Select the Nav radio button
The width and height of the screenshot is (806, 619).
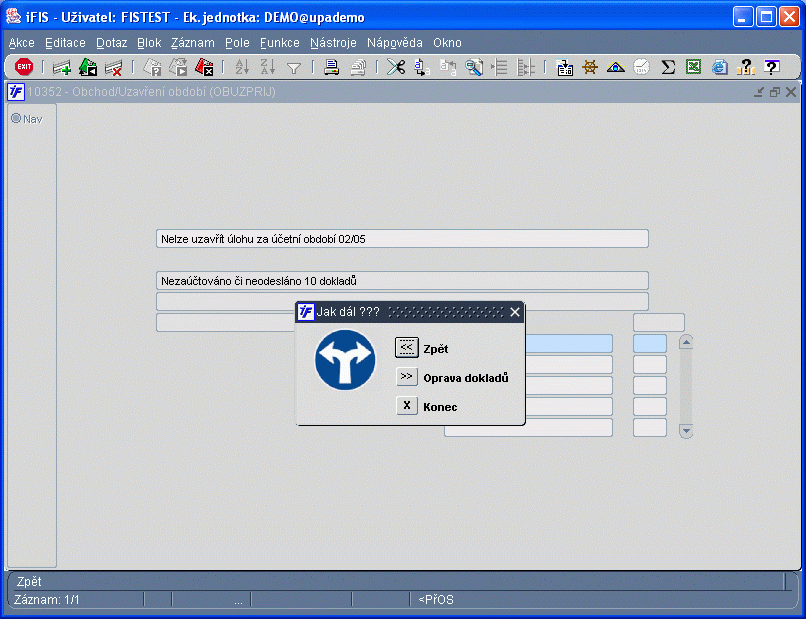click(x=16, y=118)
